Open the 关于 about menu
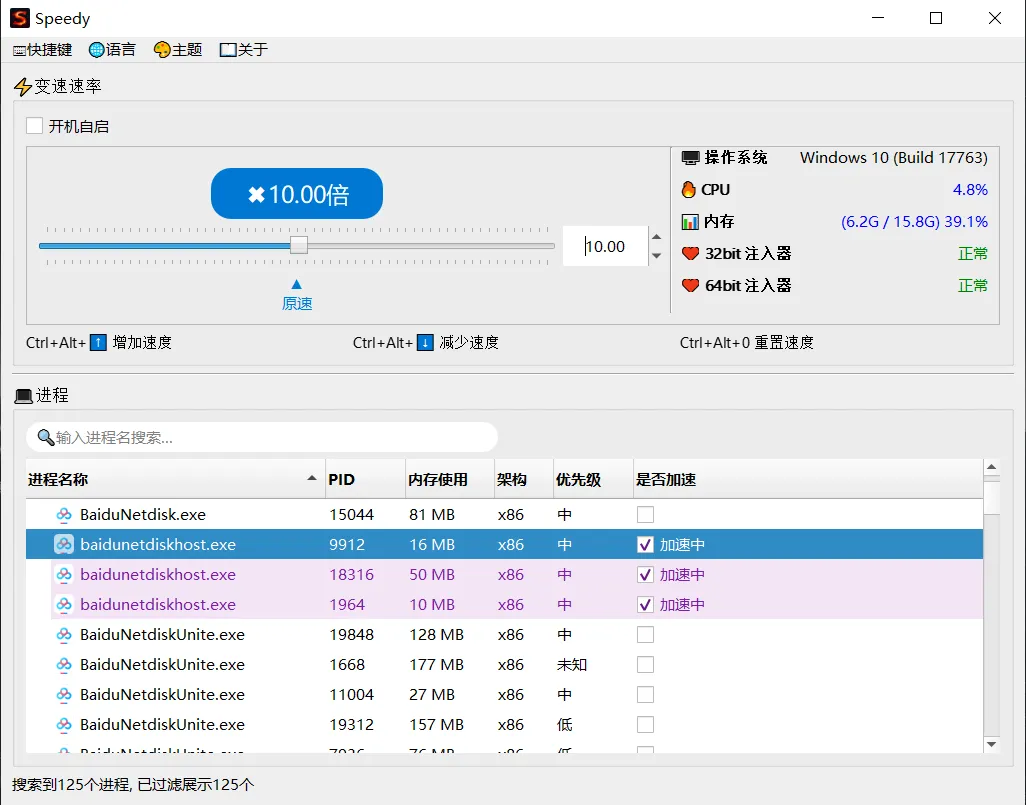Screen dimensions: 1026x805 (244, 50)
